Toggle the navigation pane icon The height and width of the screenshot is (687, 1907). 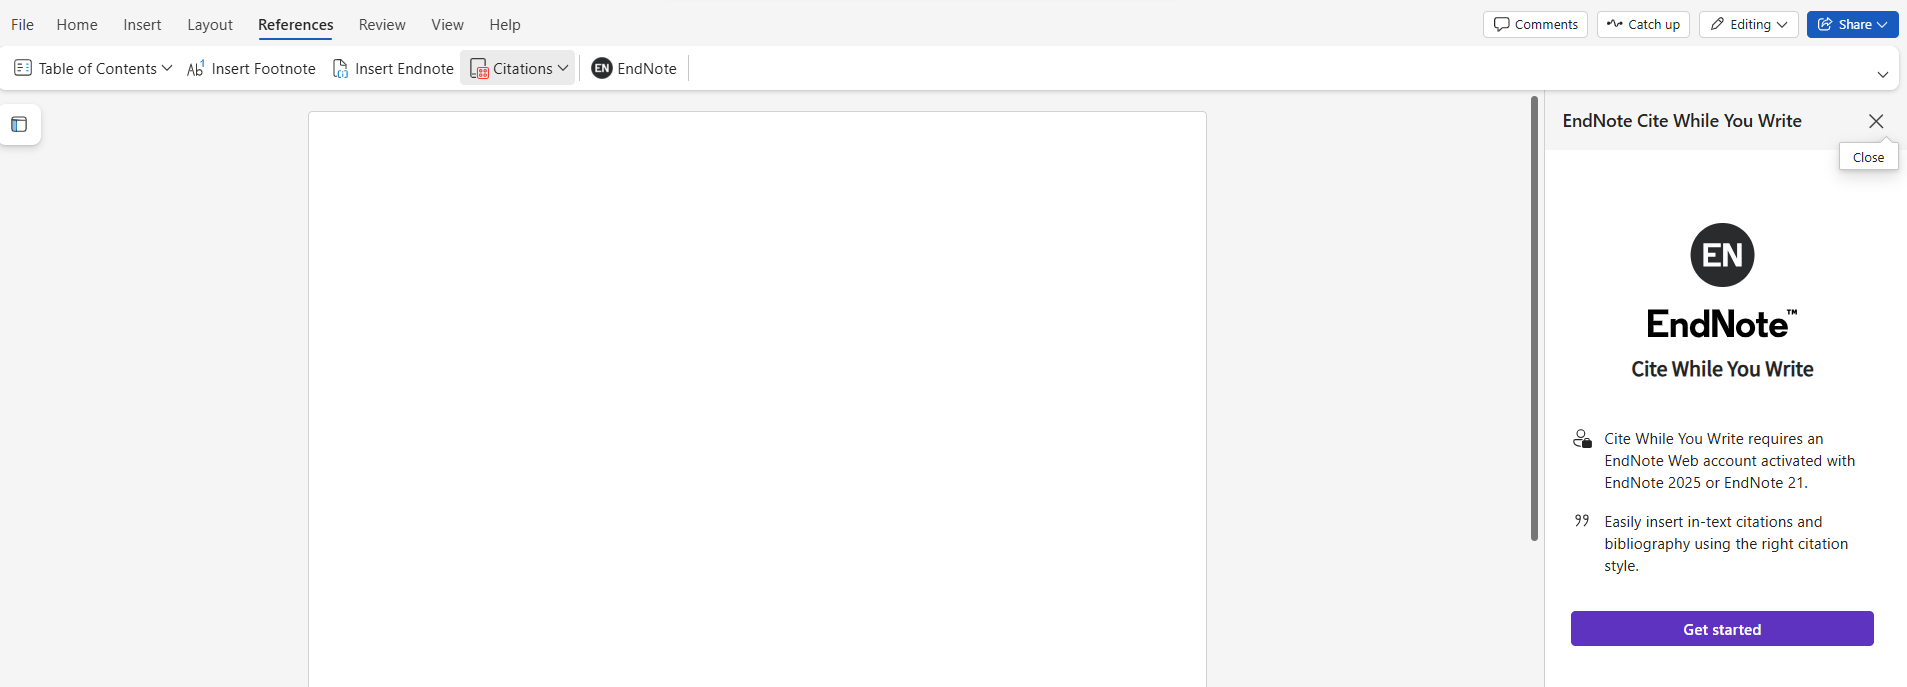point(19,125)
